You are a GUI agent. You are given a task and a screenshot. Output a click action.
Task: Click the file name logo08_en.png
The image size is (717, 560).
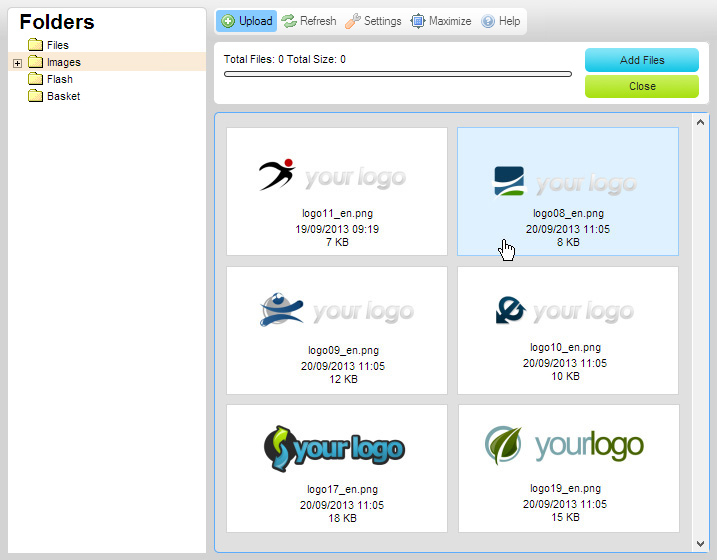pos(568,213)
